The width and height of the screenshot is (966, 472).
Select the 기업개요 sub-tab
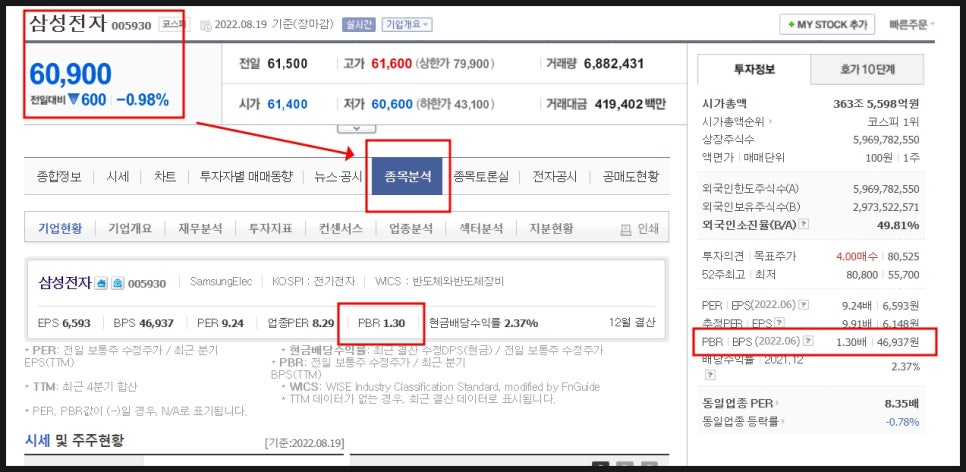click(x=130, y=229)
